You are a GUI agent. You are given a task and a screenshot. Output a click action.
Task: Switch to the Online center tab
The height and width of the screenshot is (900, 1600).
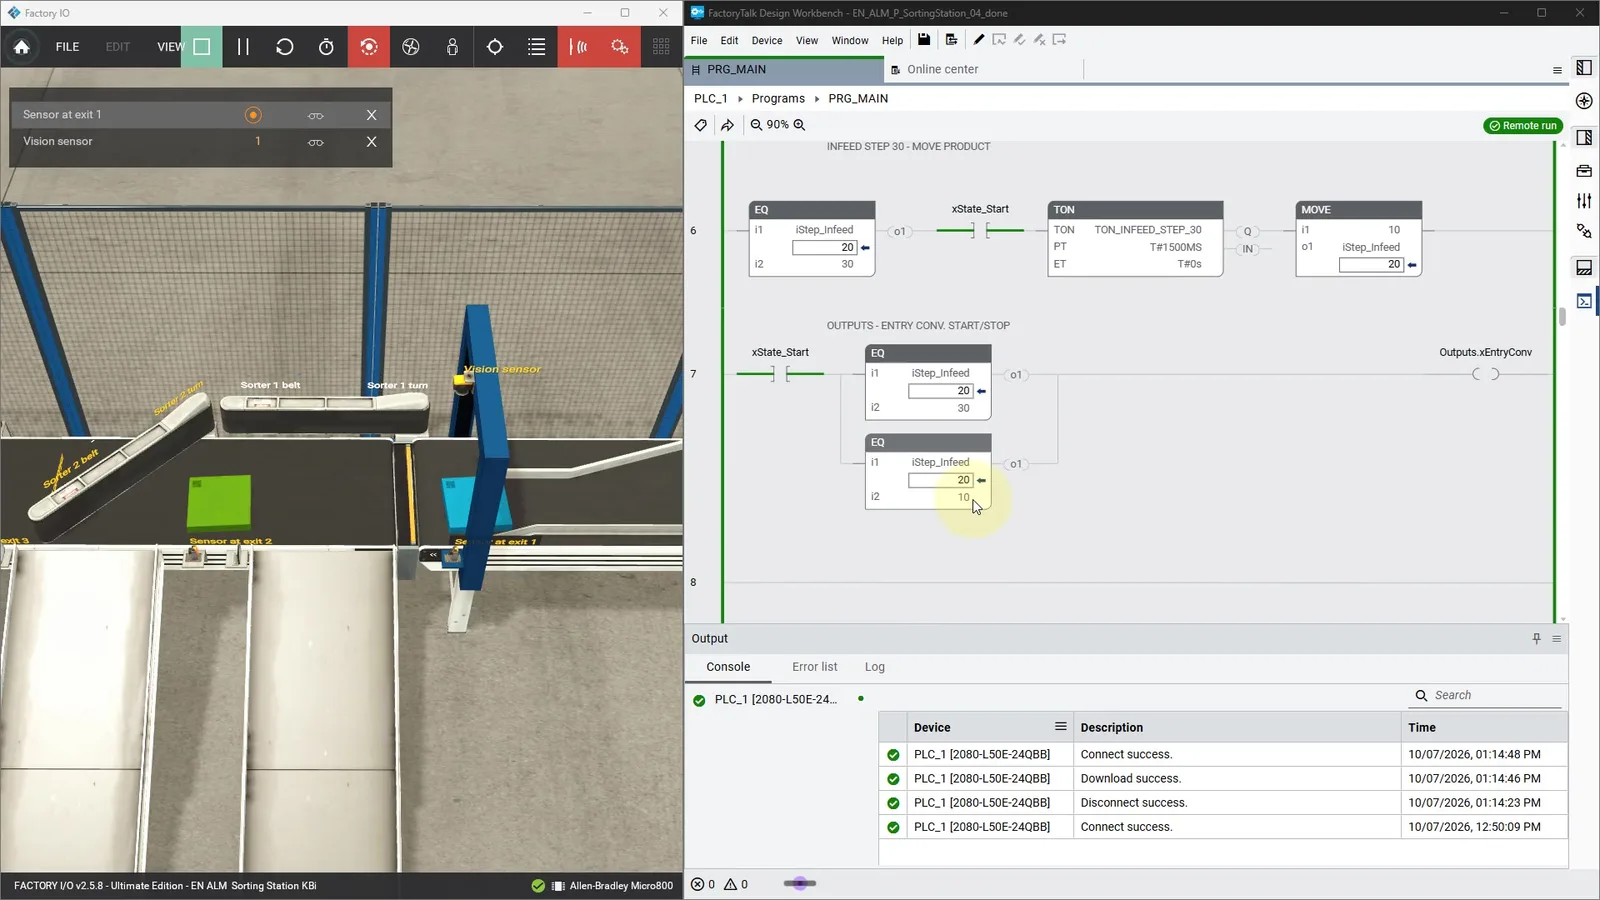point(942,70)
